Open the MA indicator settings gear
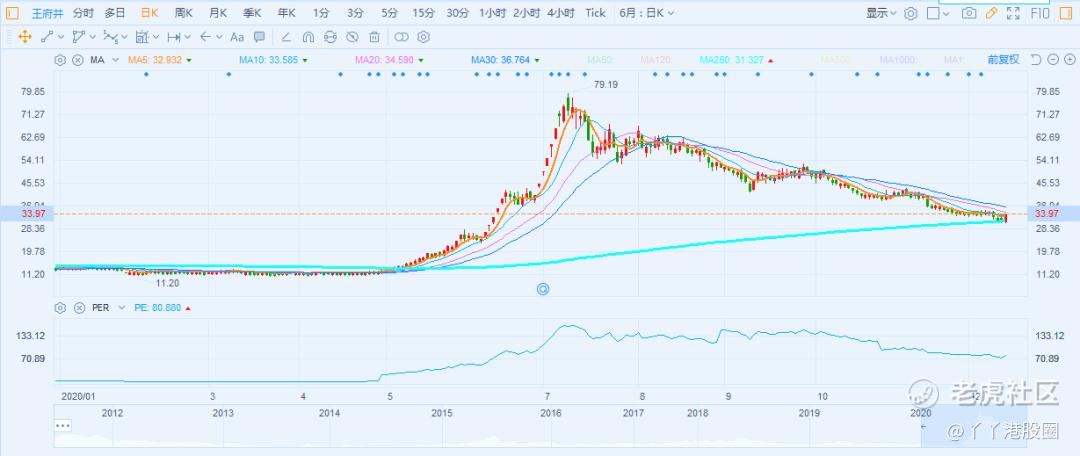This screenshot has height=456, width=1080. [x=61, y=60]
